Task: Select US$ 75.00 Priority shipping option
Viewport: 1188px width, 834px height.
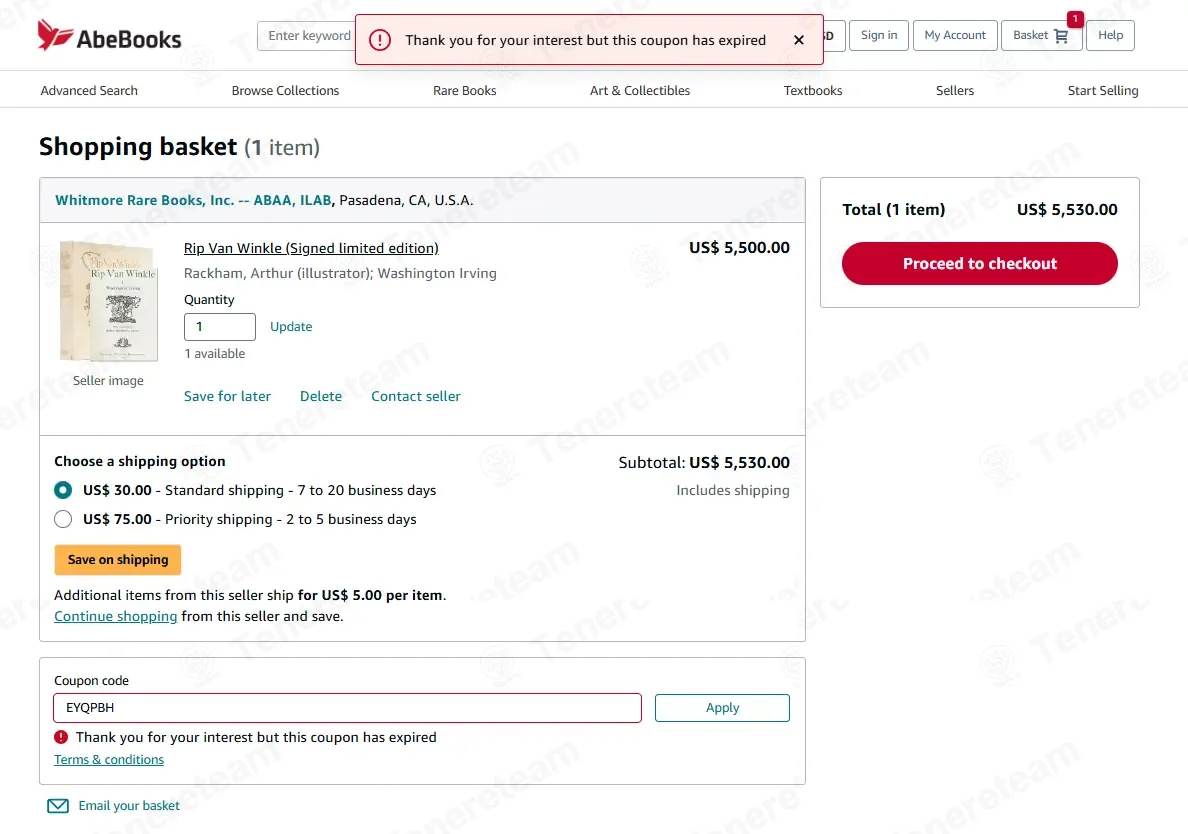Action: tap(63, 519)
